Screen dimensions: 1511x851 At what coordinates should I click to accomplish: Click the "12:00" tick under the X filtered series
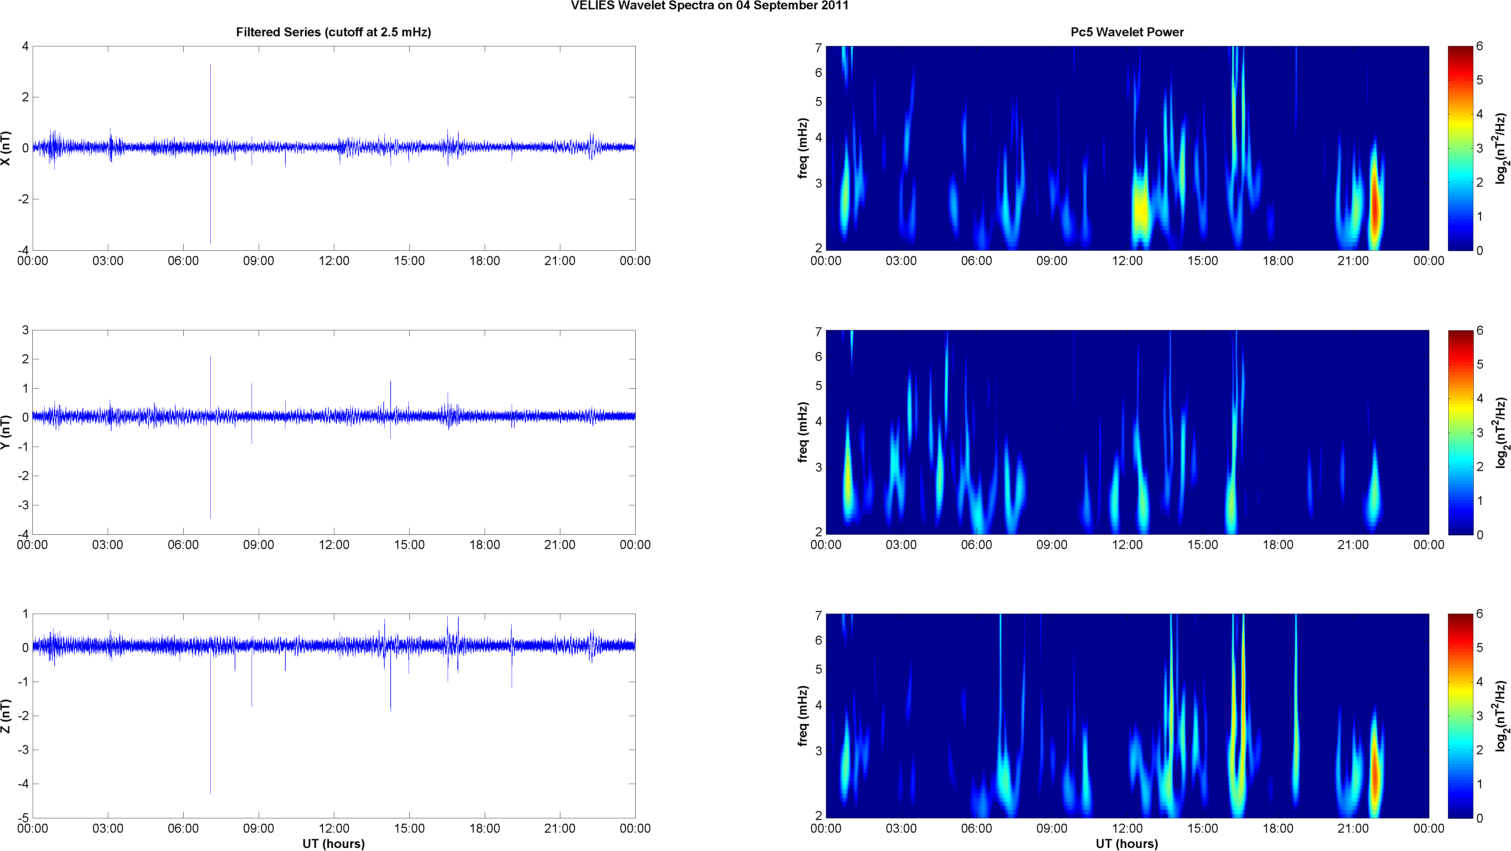tap(334, 261)
